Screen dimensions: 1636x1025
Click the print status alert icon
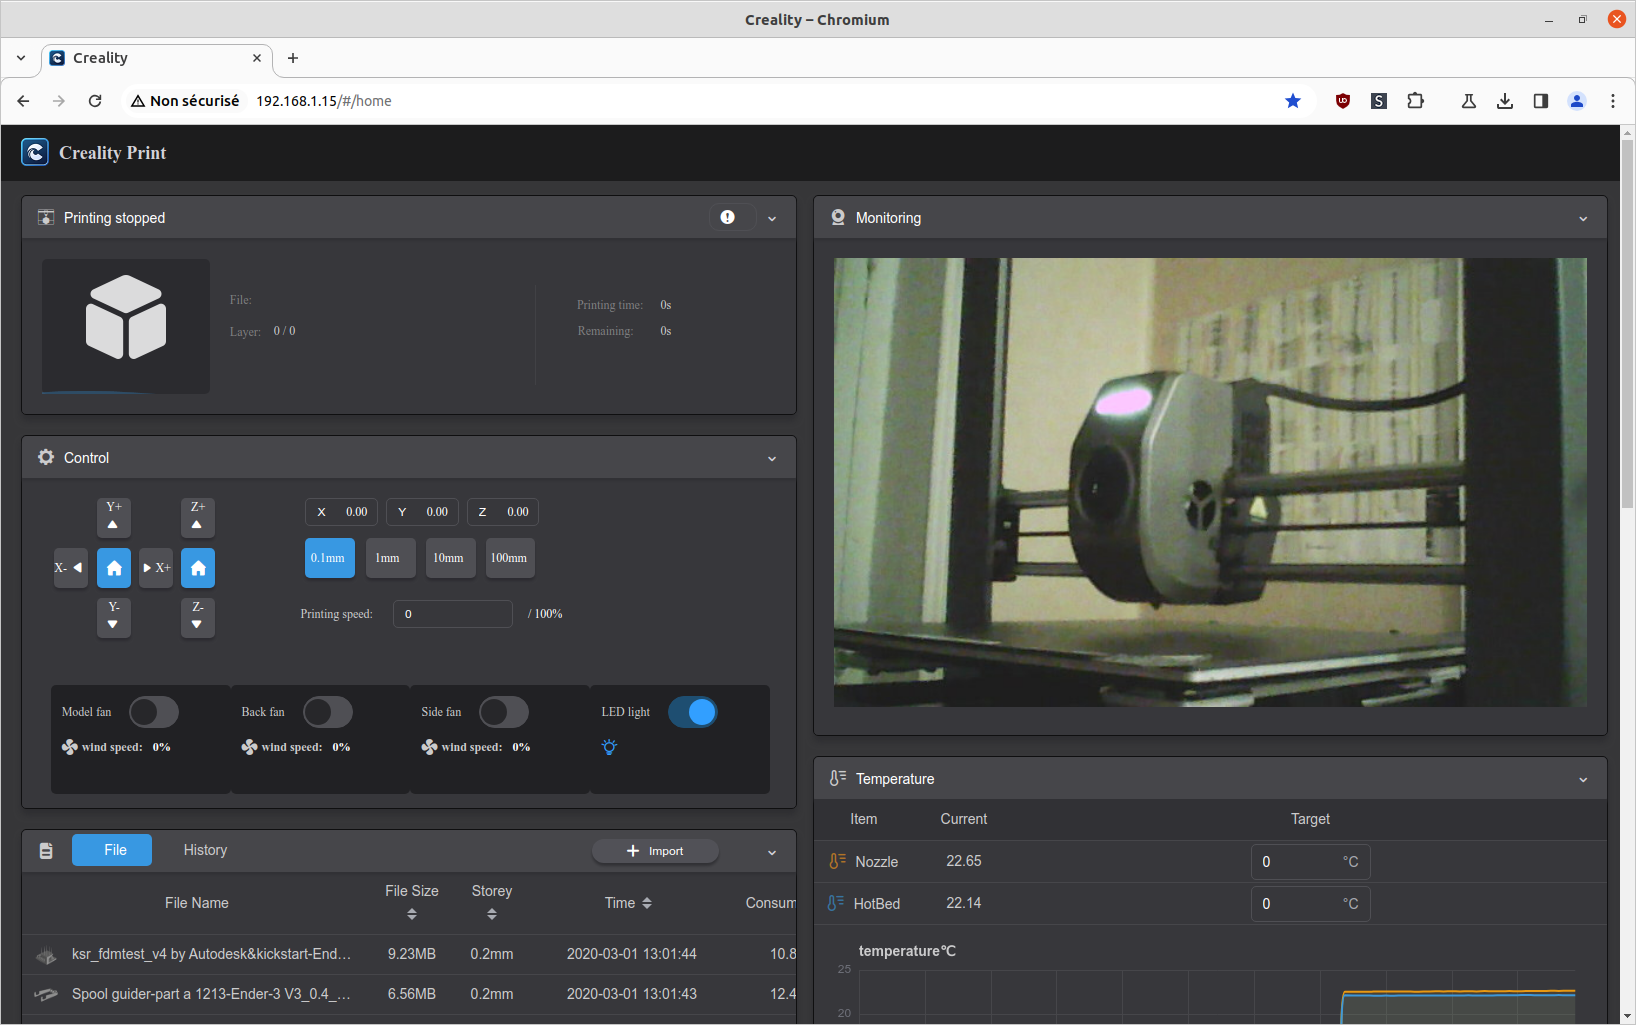(727, 217)
